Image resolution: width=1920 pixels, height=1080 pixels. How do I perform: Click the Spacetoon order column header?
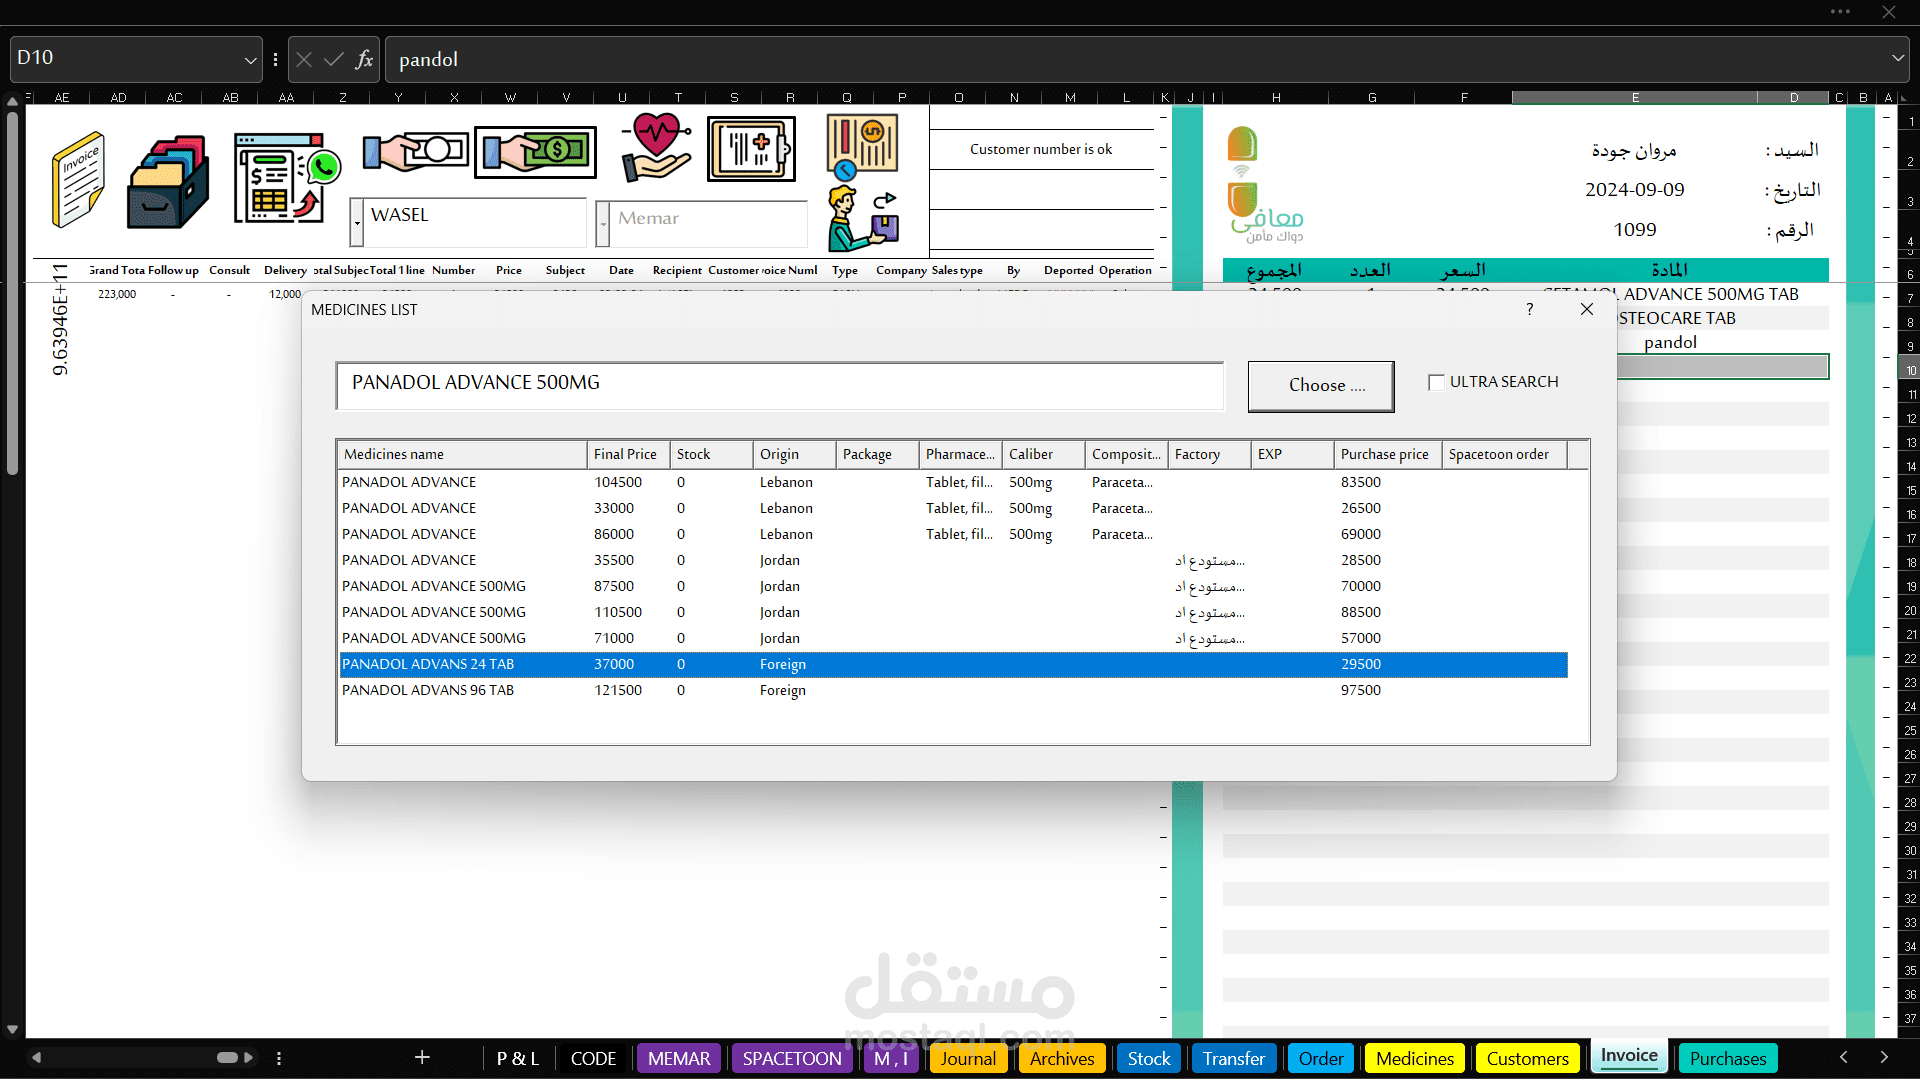point(1505,454)
